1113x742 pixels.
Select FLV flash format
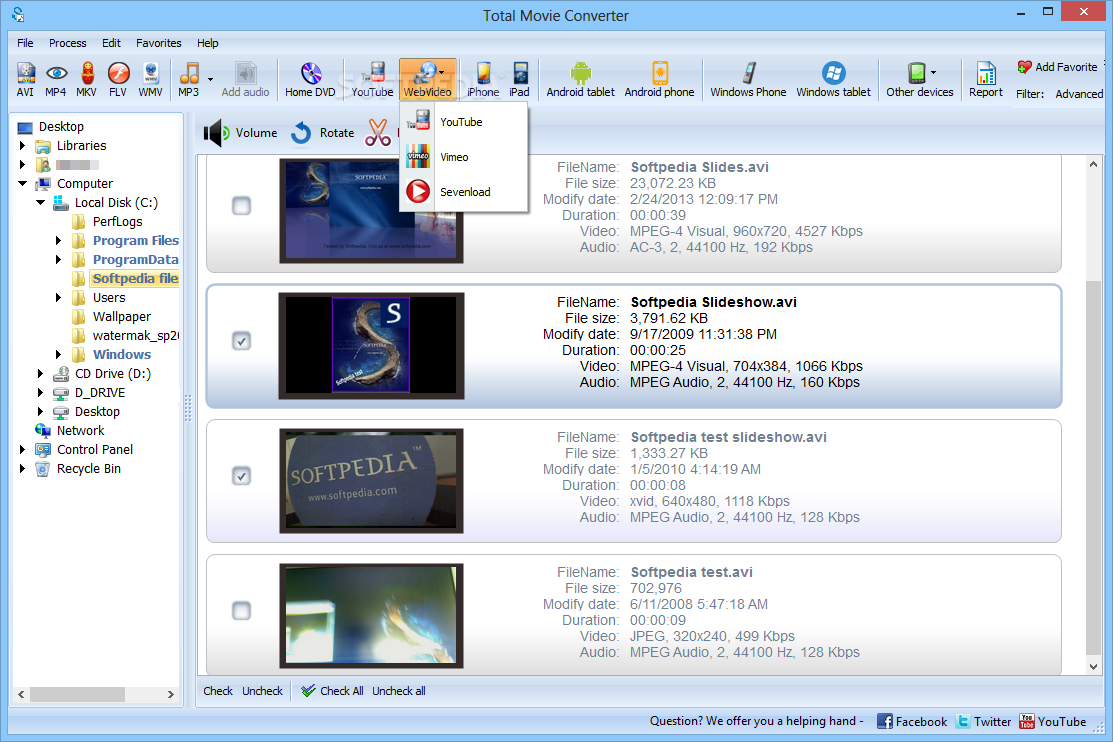click(118, 79)
